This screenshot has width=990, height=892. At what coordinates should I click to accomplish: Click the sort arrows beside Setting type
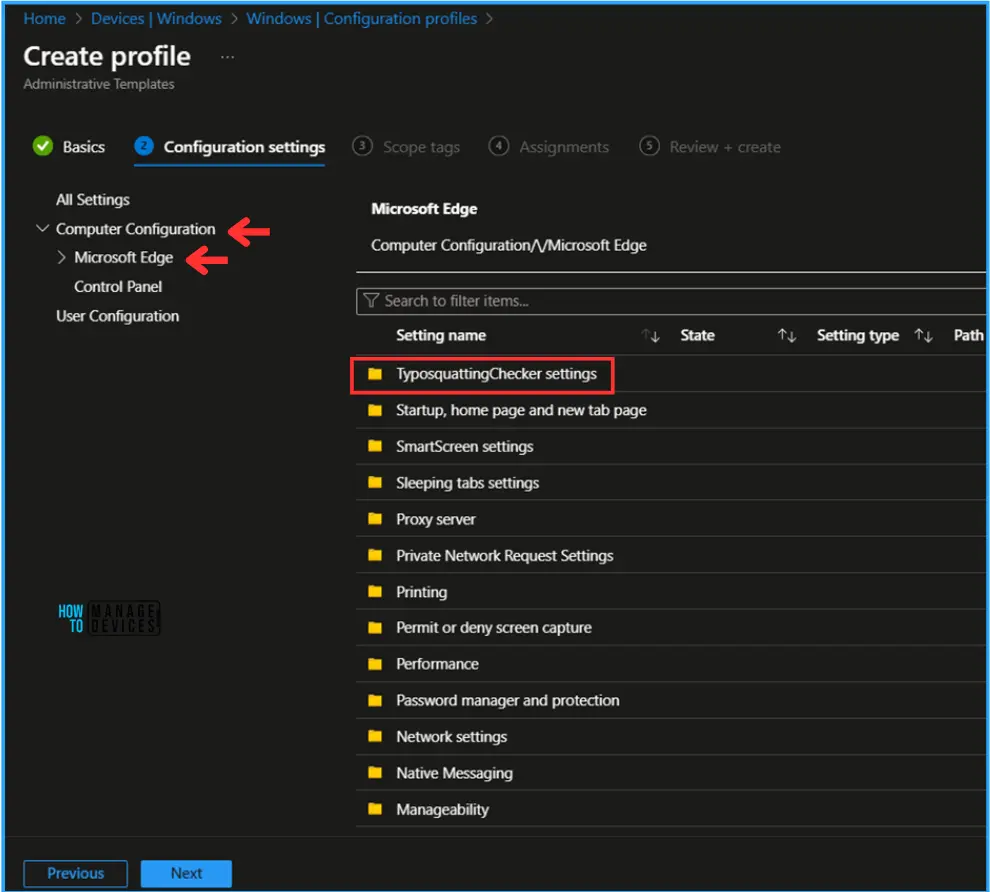pyautogui.click(x=923, y=336)
